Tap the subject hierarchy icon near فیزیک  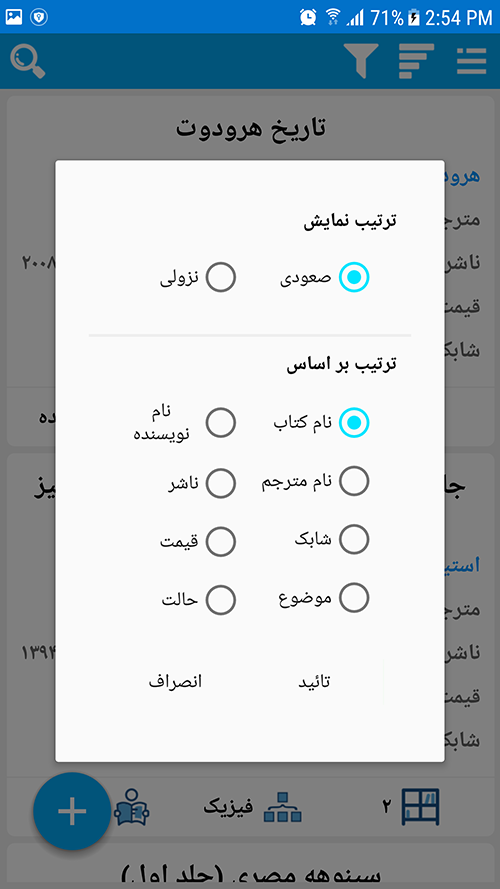point(283,807)
